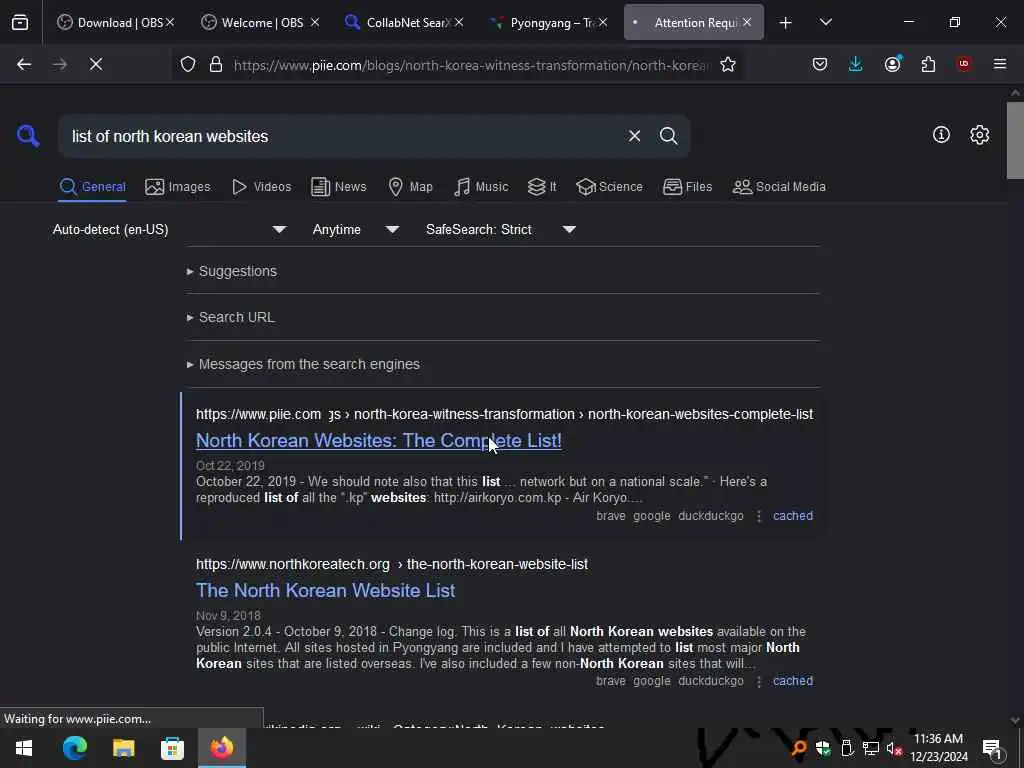Open the notification center
This screenshot has width=1024, height=768.
pyautogui.click(x=992, y=748)
